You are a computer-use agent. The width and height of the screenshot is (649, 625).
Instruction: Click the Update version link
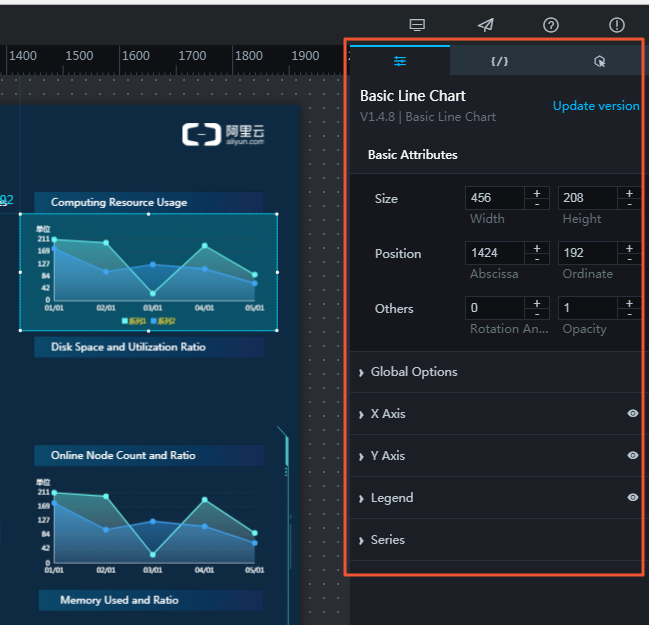[596, 106]
